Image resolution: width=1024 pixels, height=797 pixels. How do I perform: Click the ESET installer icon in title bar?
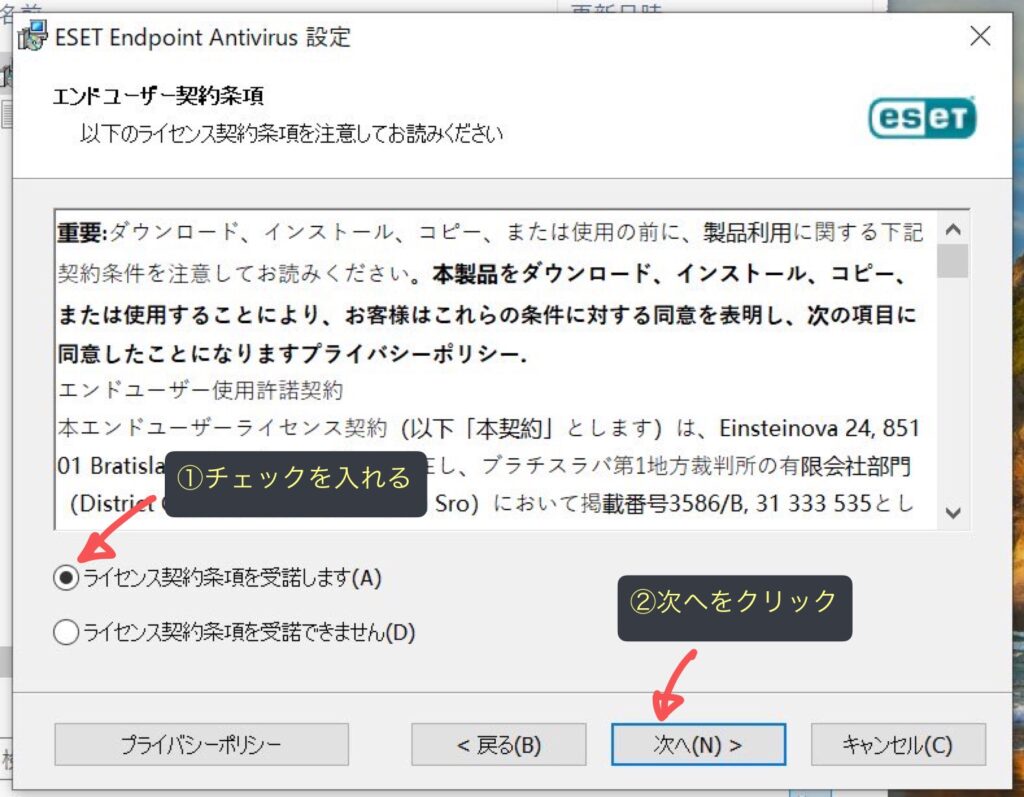point(33,38)
